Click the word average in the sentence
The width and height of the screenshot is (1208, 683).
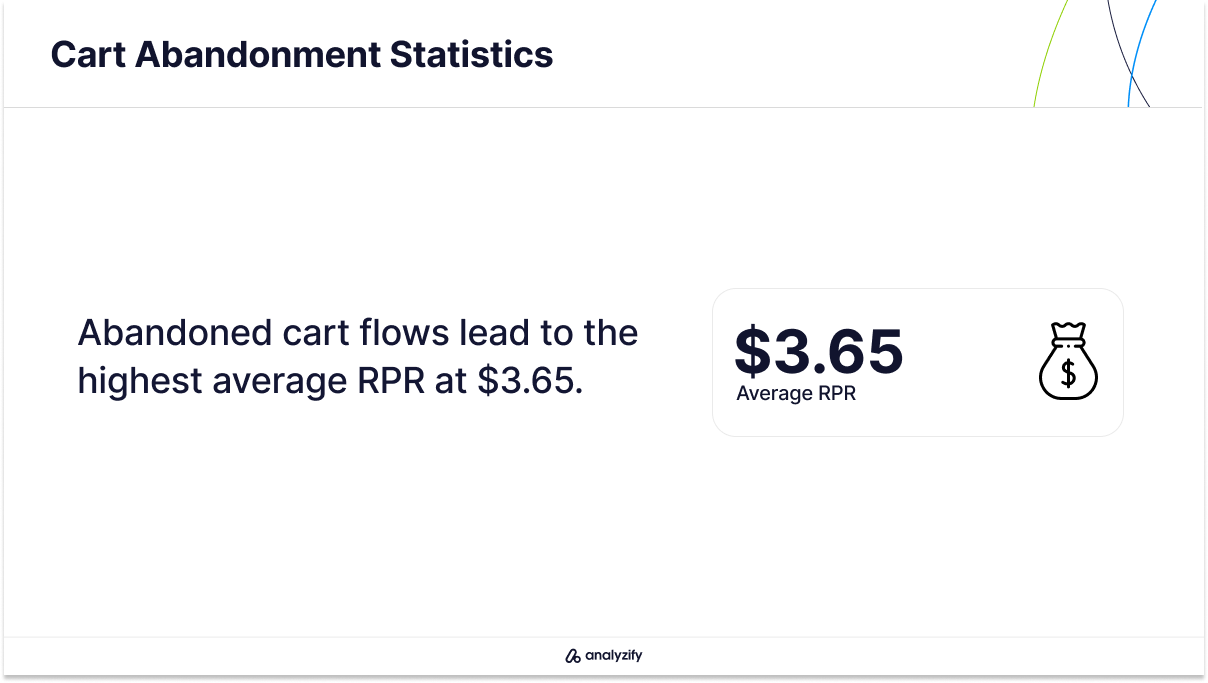coord(279,383)
